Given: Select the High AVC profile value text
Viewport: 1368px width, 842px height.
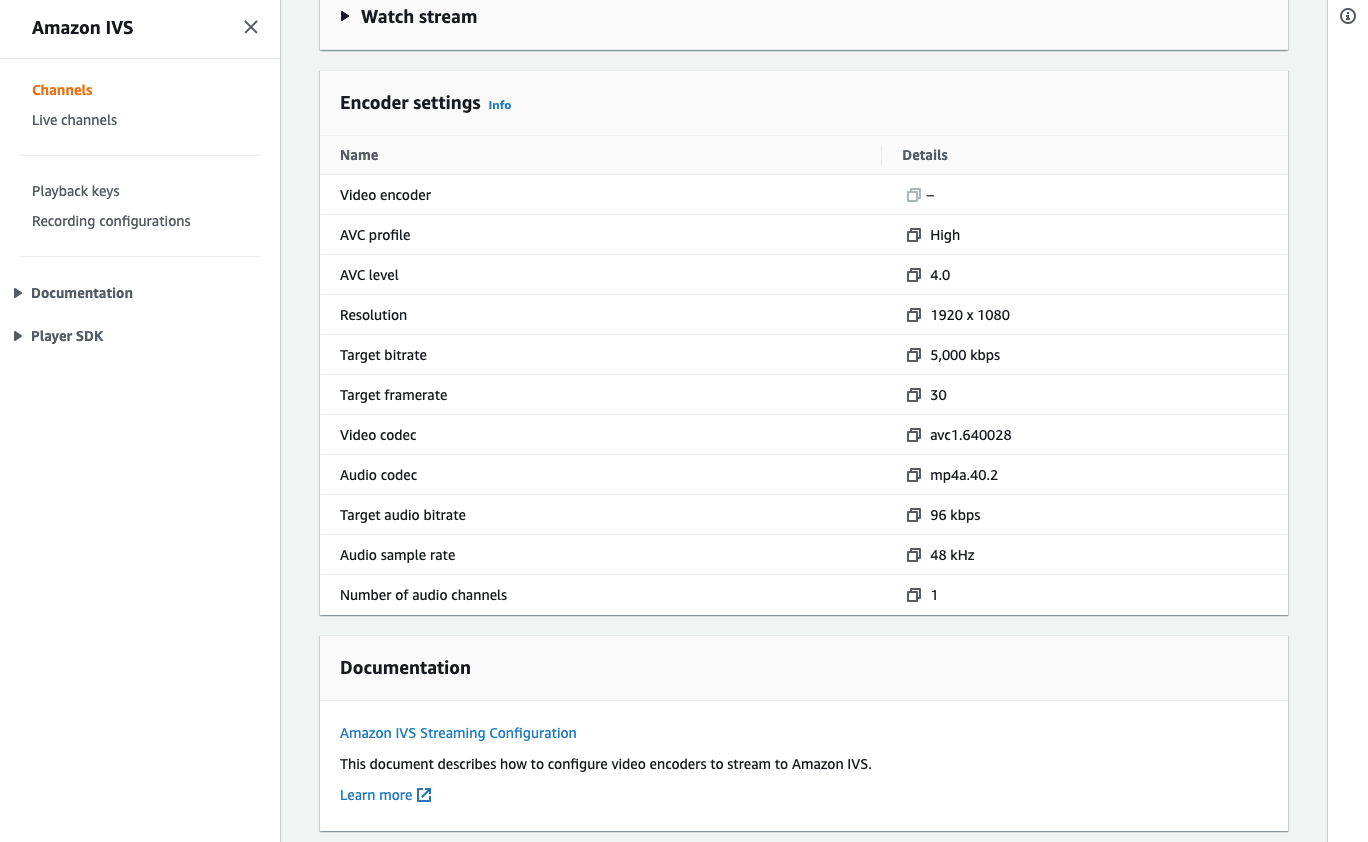Looking at the screenshot, I should click(945, 235).
